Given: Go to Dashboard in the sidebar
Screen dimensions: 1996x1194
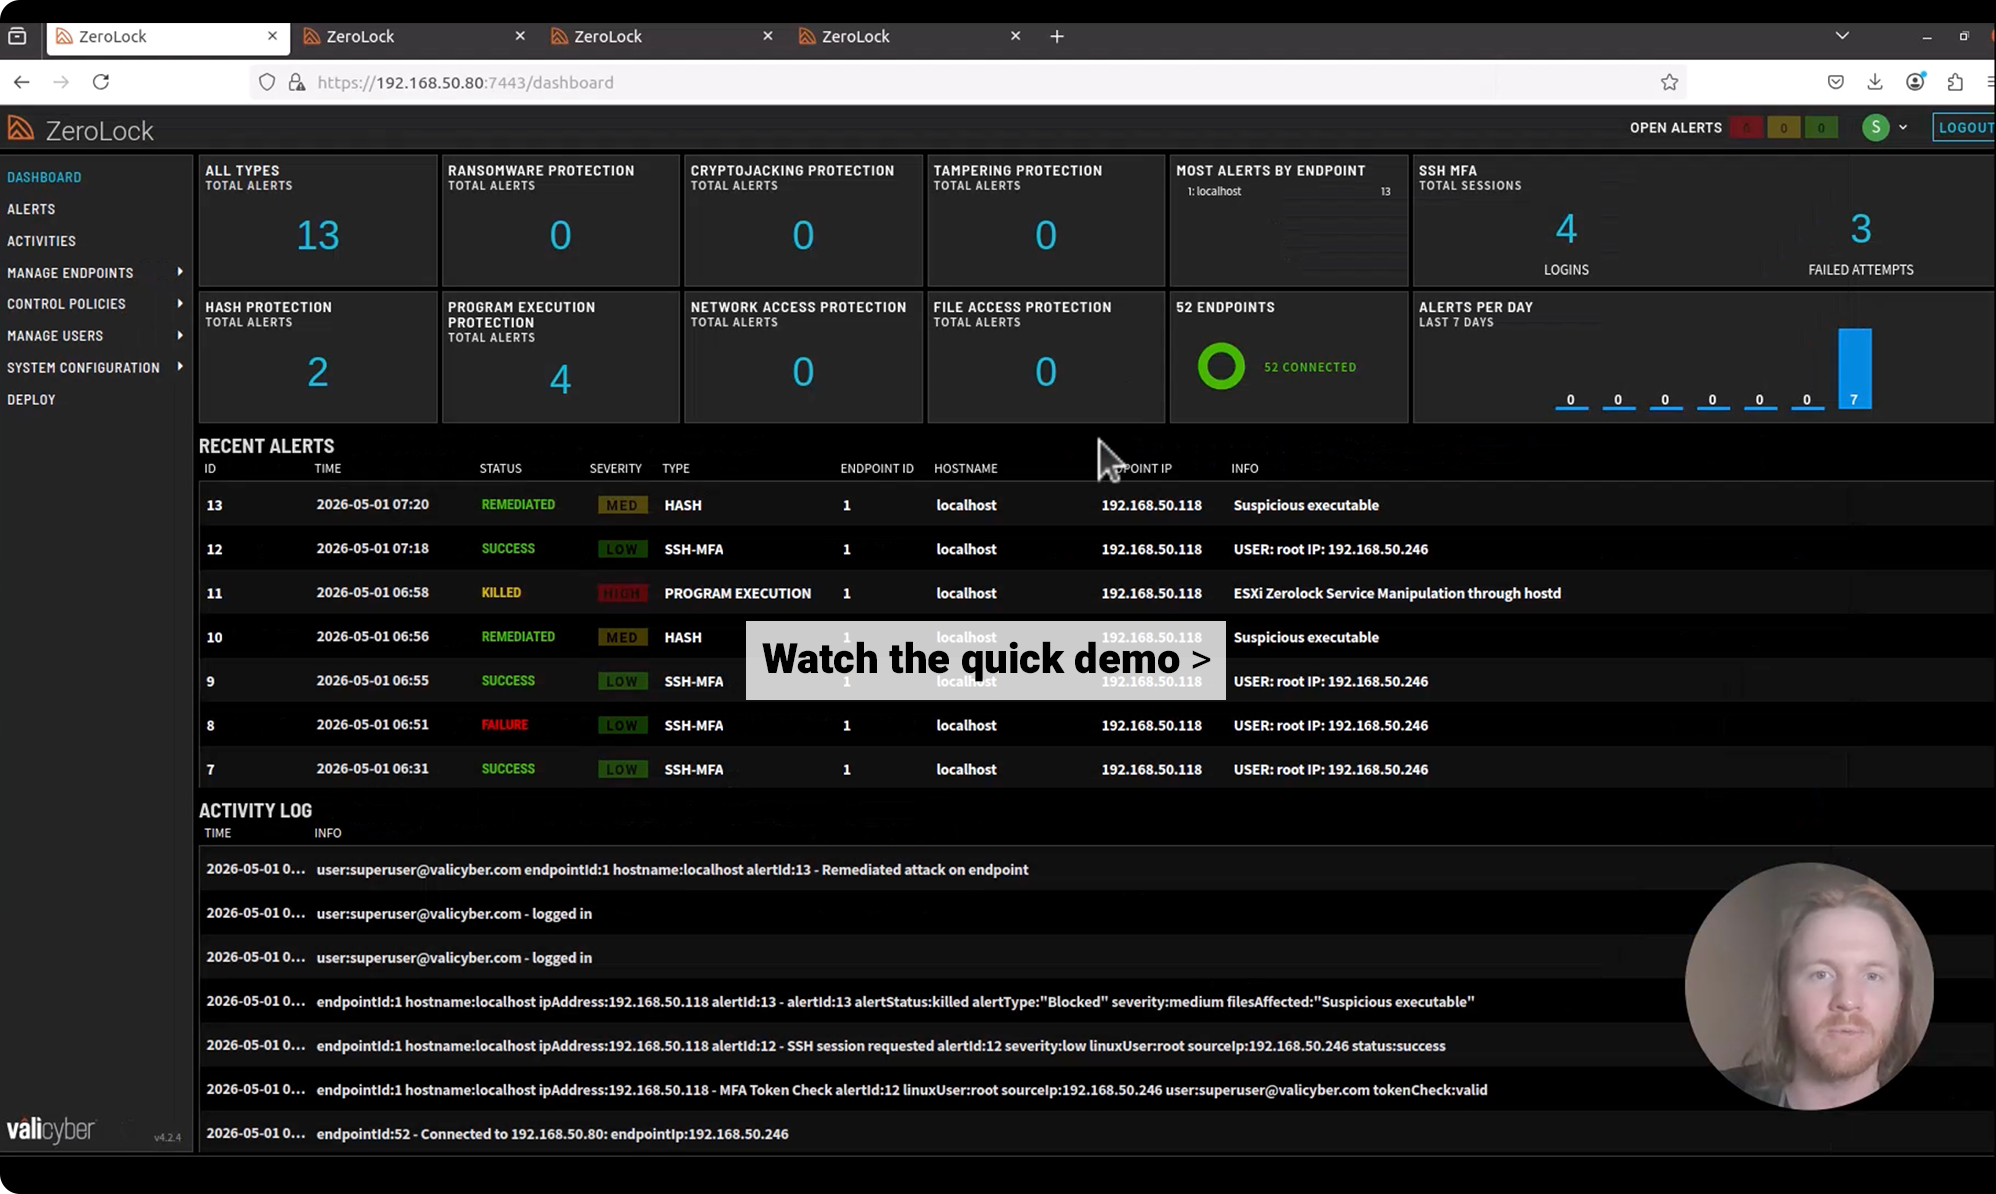Looking at the screenshot, I should tap(44, 177).
